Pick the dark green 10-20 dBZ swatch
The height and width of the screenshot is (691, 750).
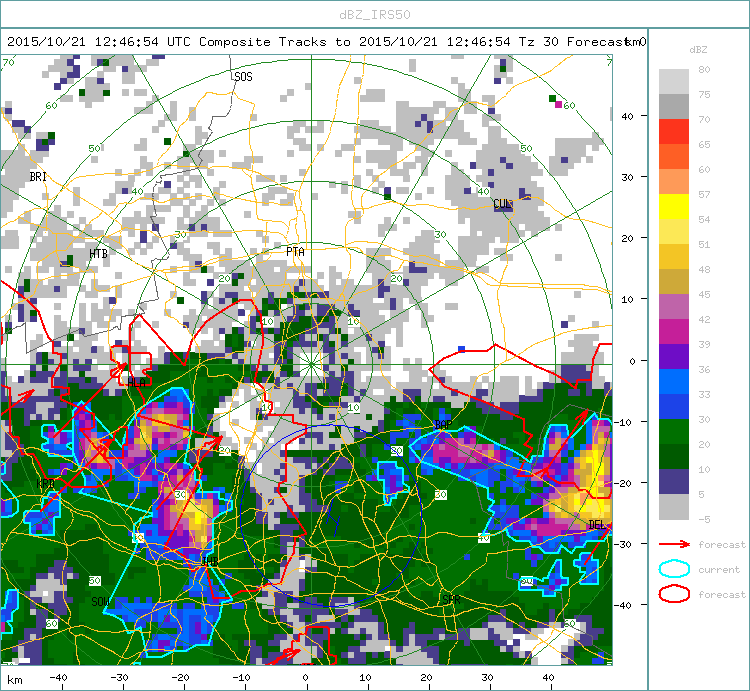click(x=674, y=457)
